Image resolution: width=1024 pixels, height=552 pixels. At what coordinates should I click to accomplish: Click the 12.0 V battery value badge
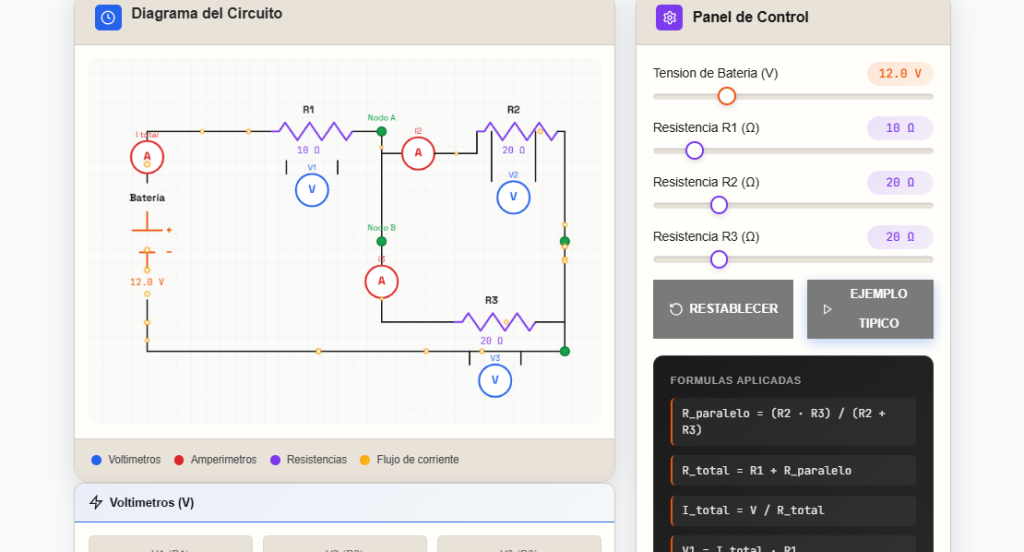(899, 73)
